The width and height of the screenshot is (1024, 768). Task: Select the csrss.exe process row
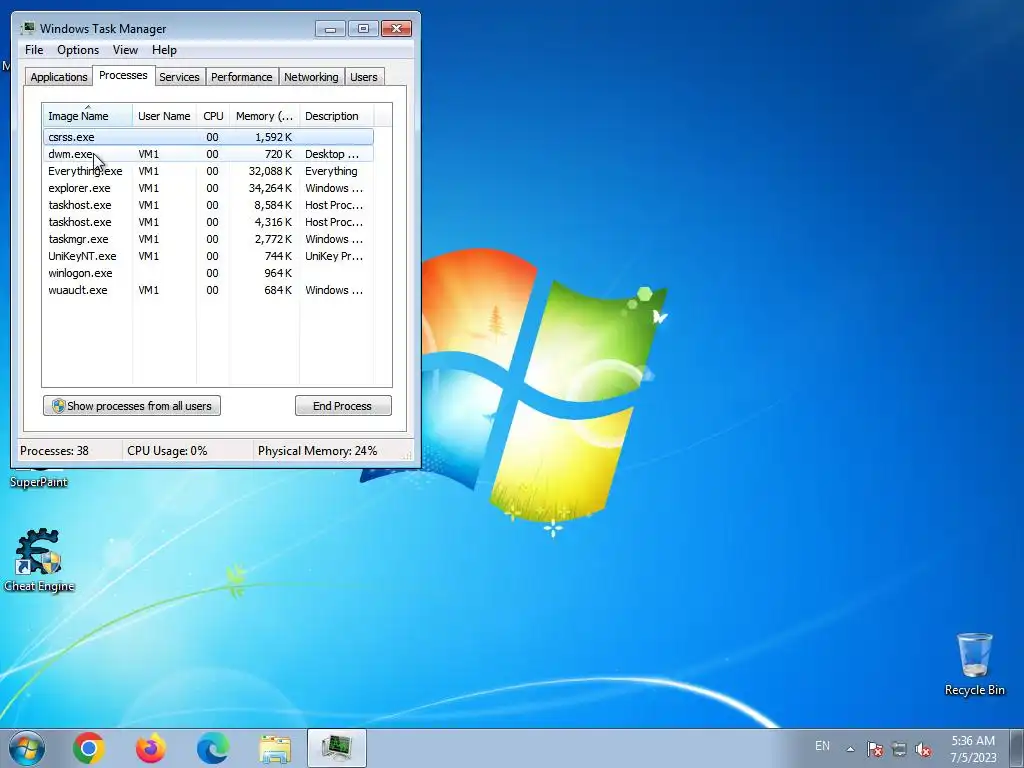coord(208,137)
